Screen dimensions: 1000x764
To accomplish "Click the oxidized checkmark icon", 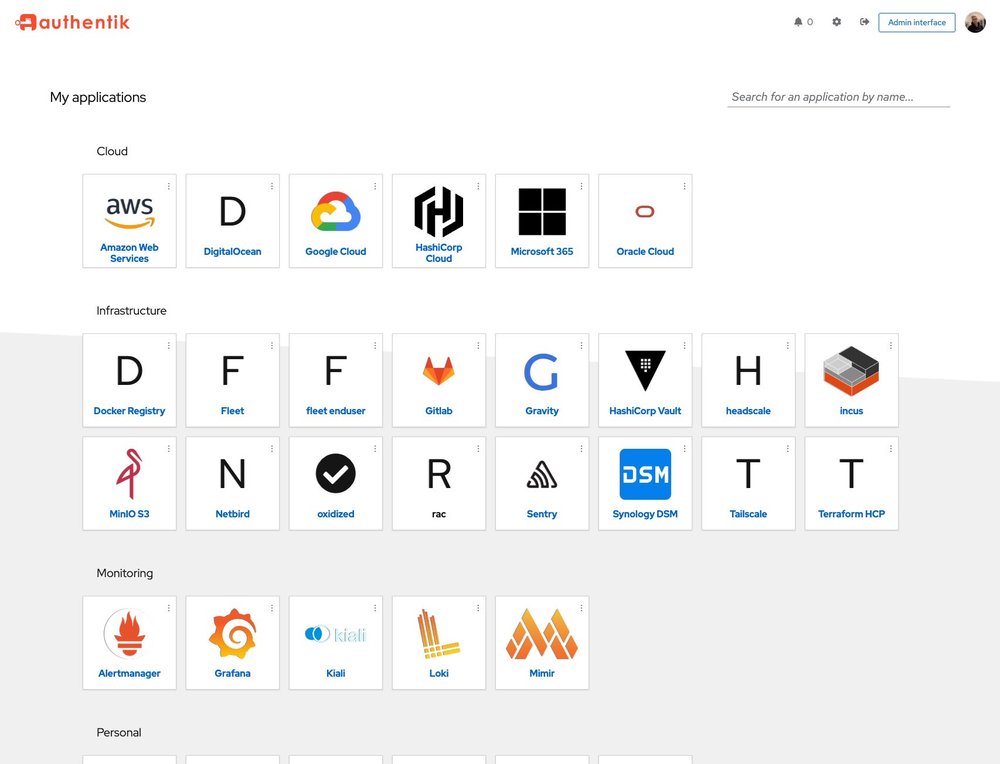I will coord(335,474).
